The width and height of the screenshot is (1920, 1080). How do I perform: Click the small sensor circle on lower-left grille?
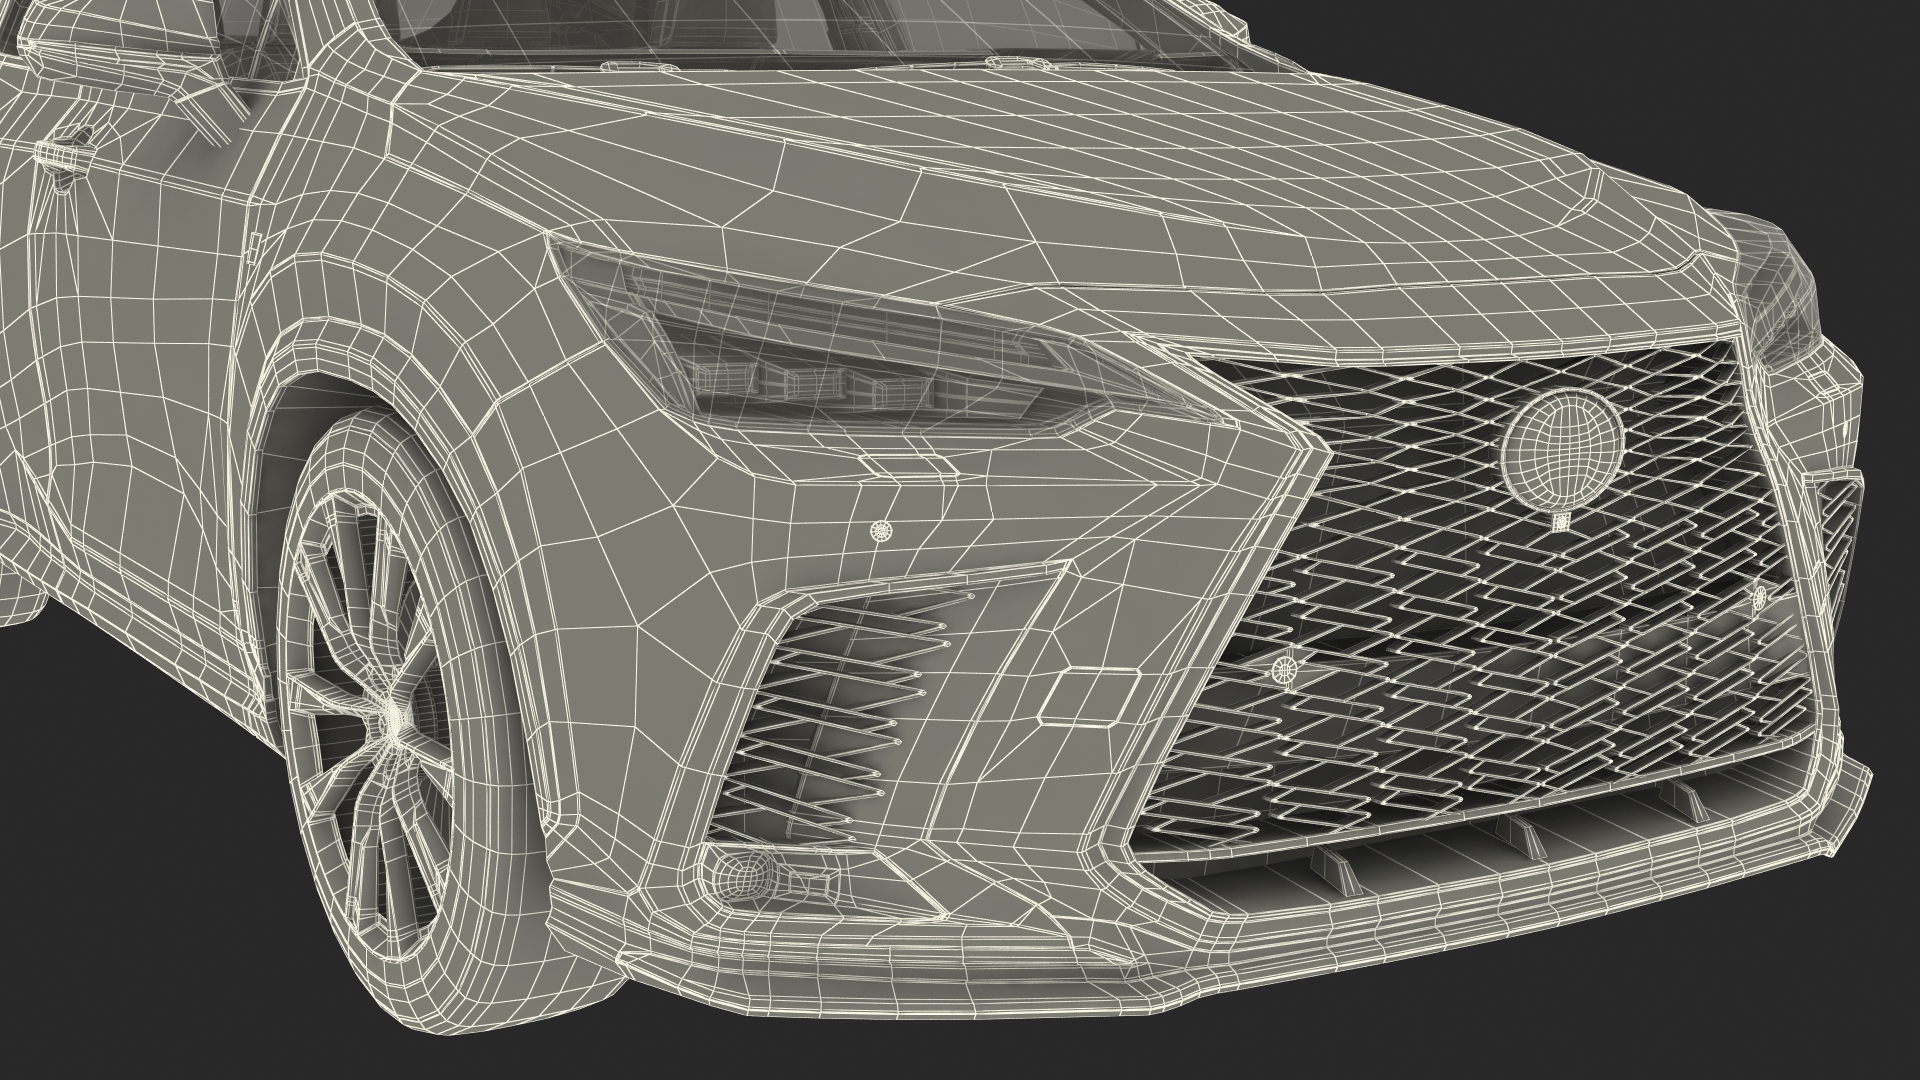pyautogui.click(x=1286, y=668)
